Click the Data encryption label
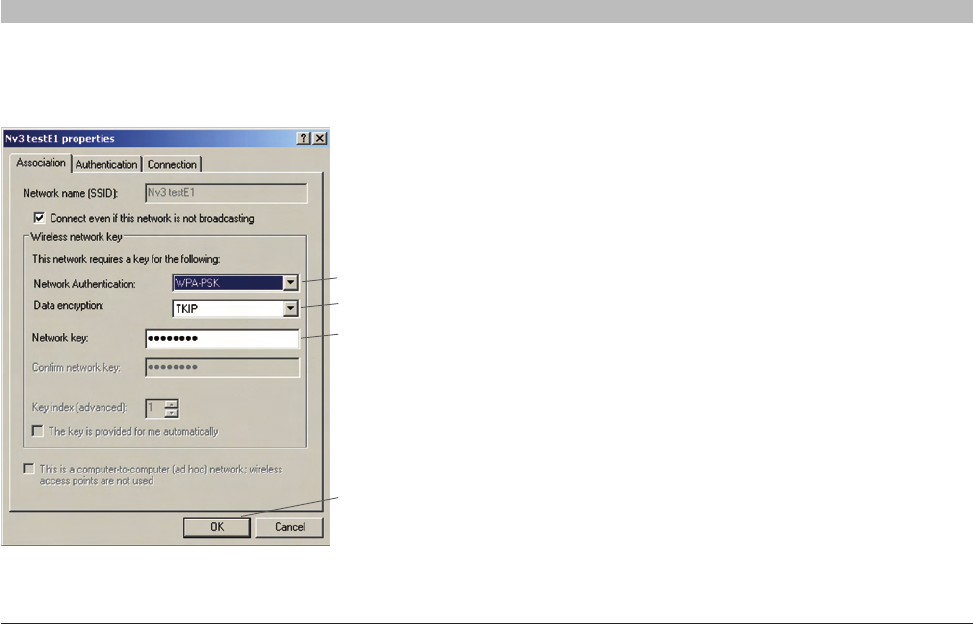The width and height of the screenshot is (973, 624). pyautogui.click(x=68, y=306)
